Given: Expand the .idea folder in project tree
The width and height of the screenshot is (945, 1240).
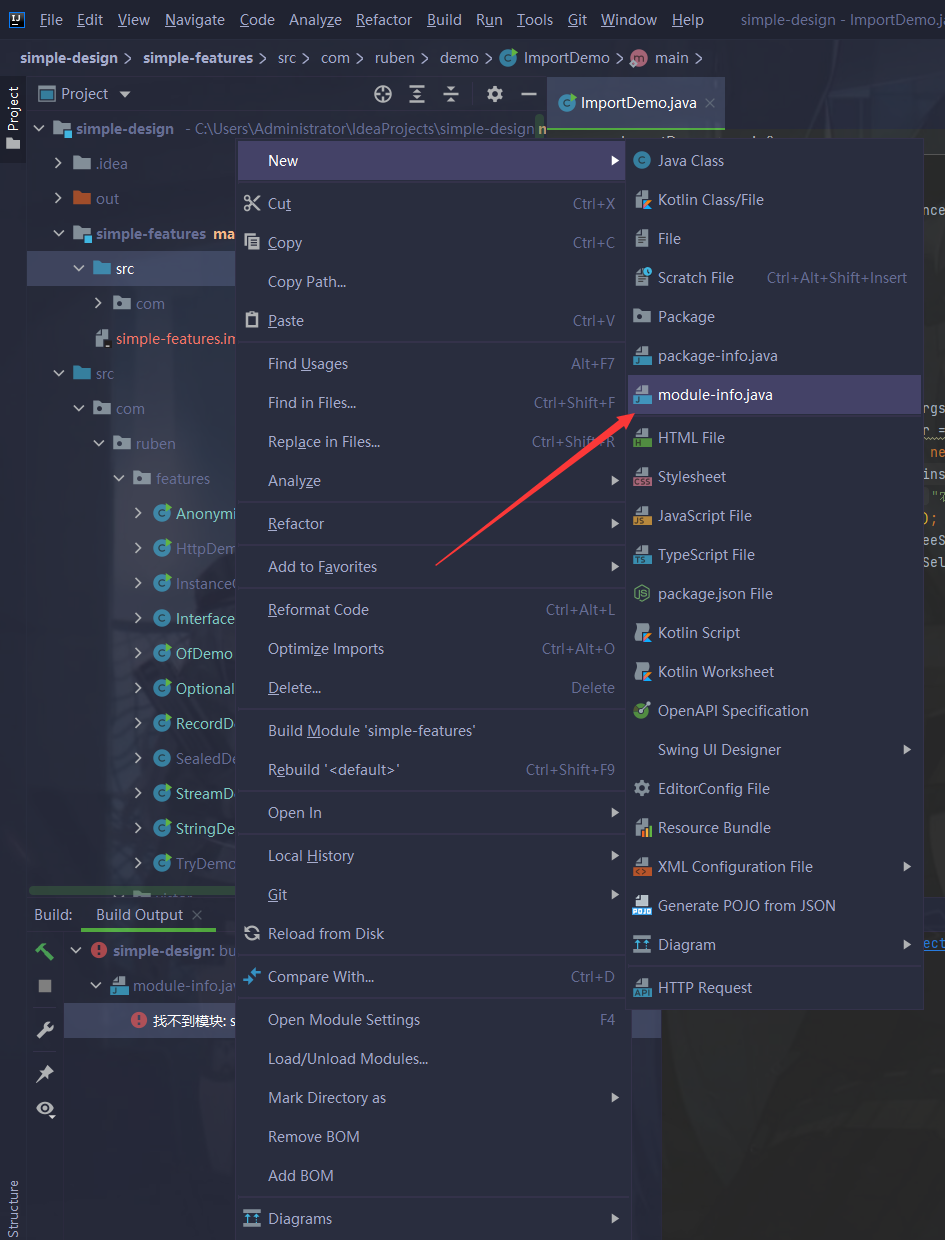Looking at the screenshot, I should (58, 164).
